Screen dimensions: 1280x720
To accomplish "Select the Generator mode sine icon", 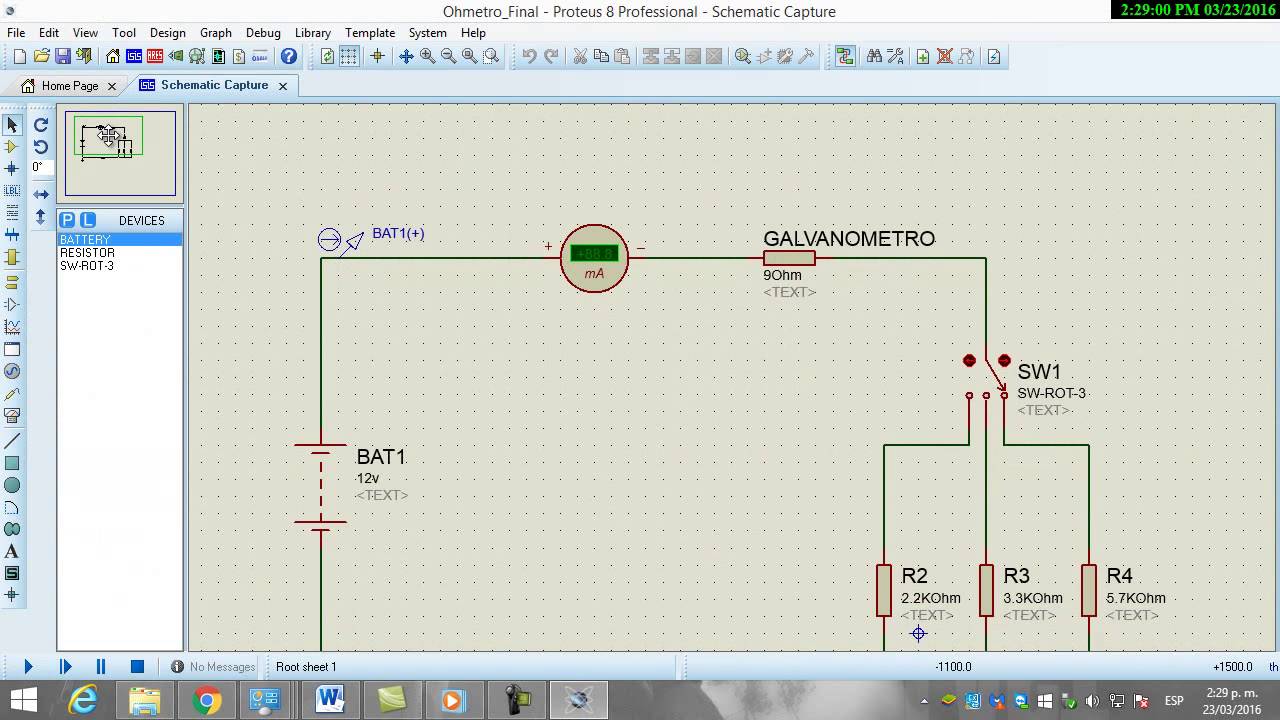I will [12, 371].
